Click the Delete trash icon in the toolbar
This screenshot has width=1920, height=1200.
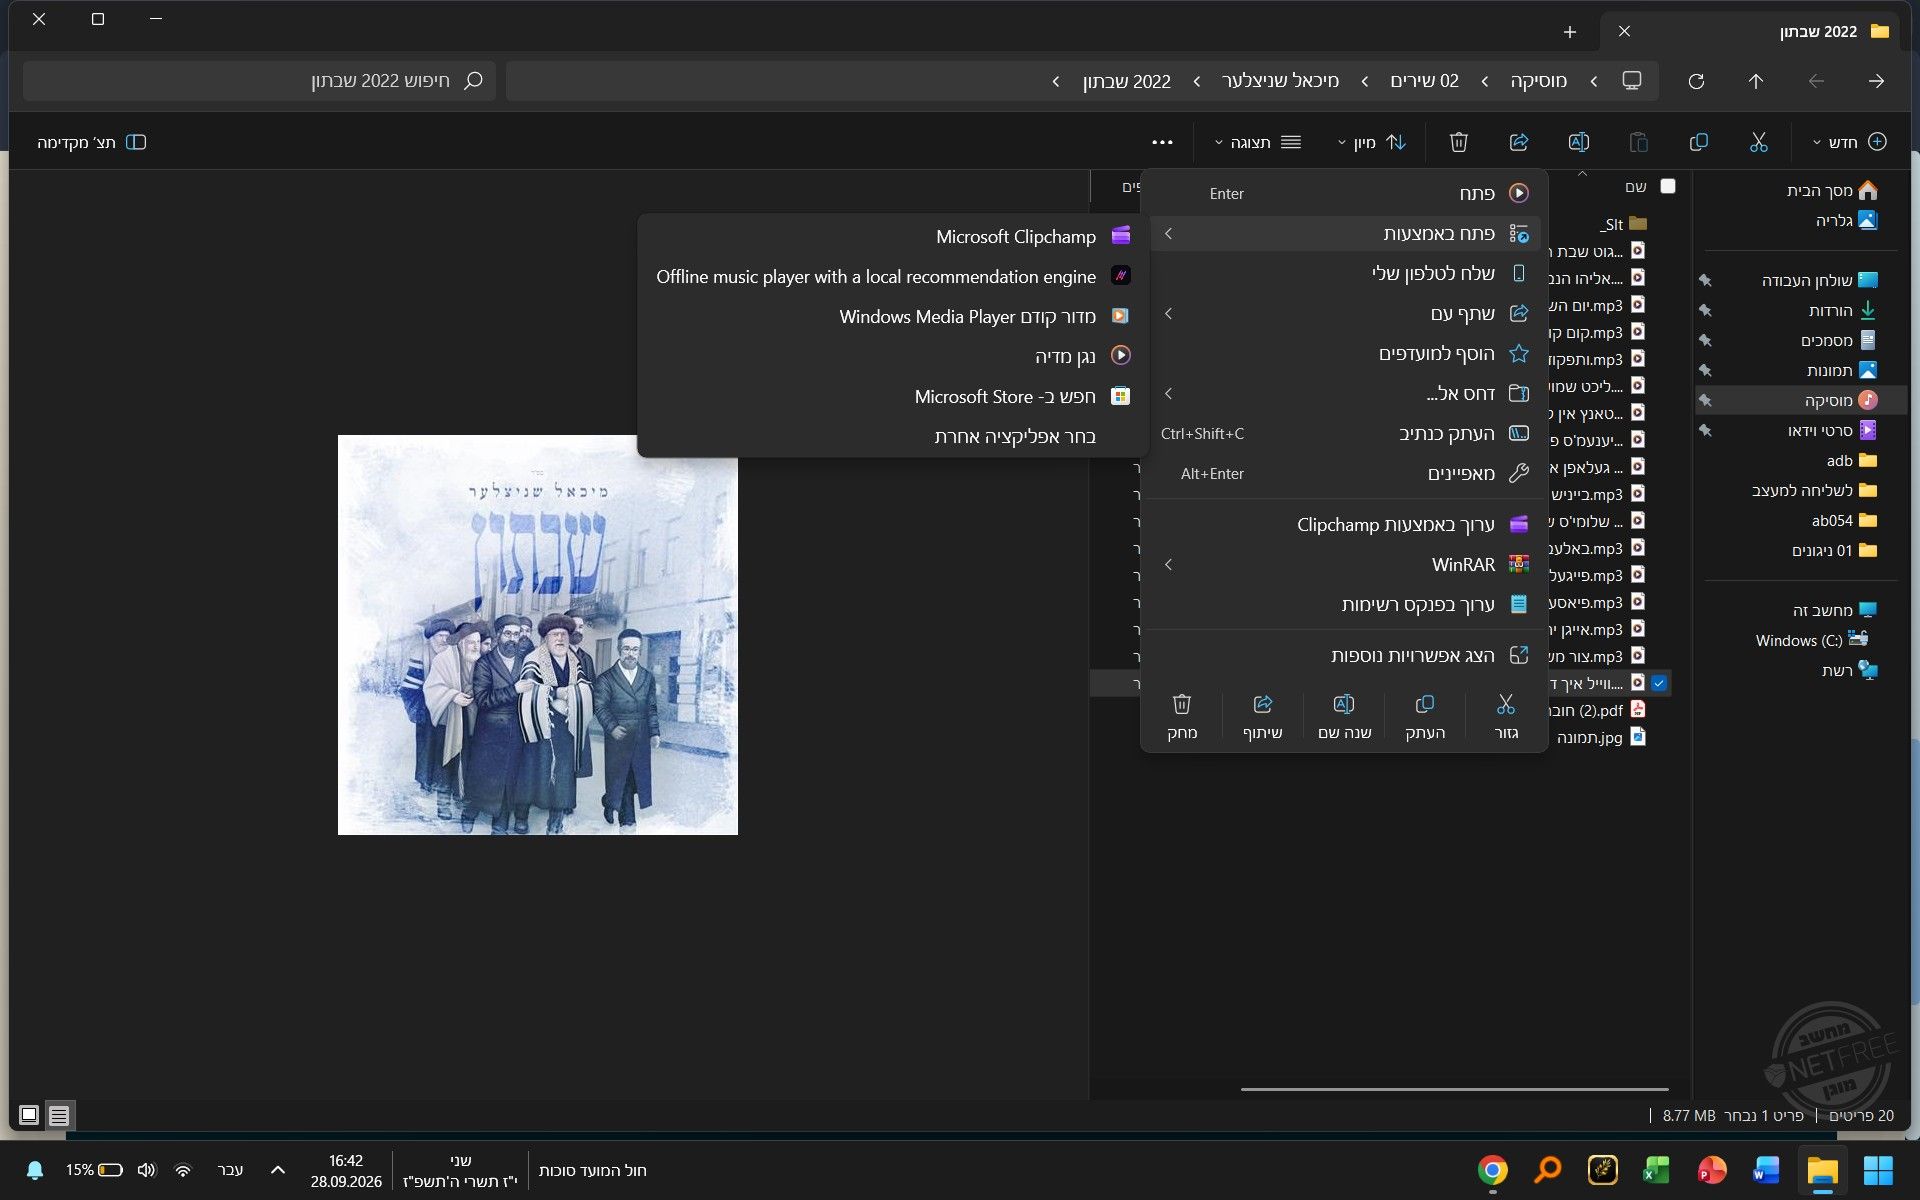[1459, 142]
